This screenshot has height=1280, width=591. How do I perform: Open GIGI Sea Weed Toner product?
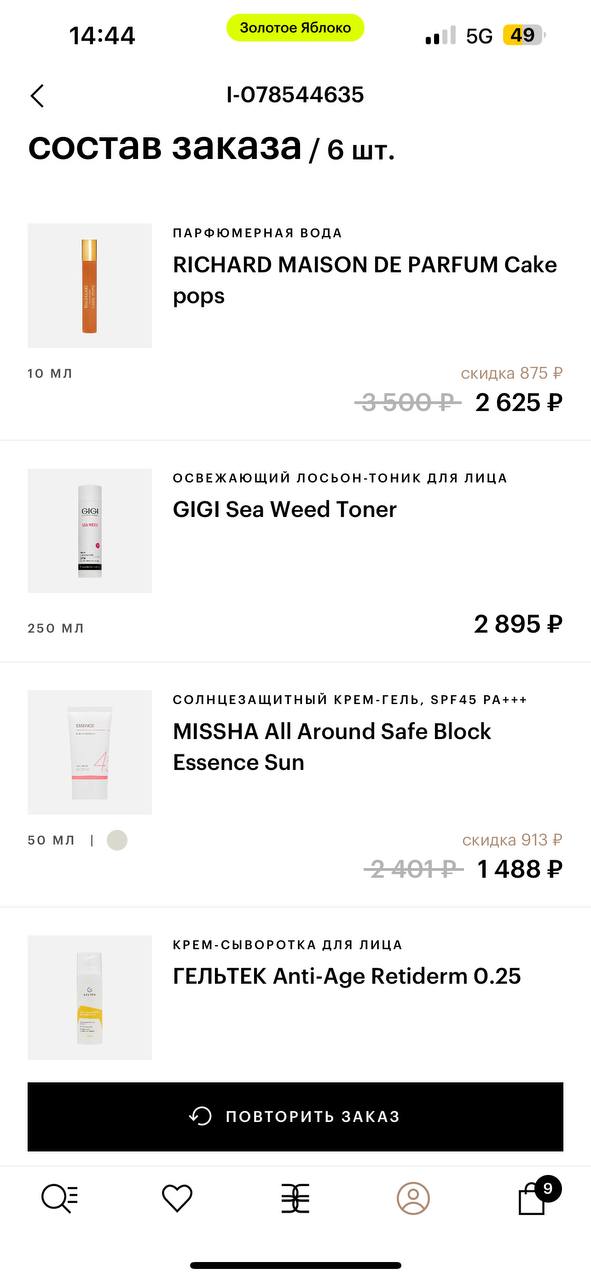(x=285, y=509)
